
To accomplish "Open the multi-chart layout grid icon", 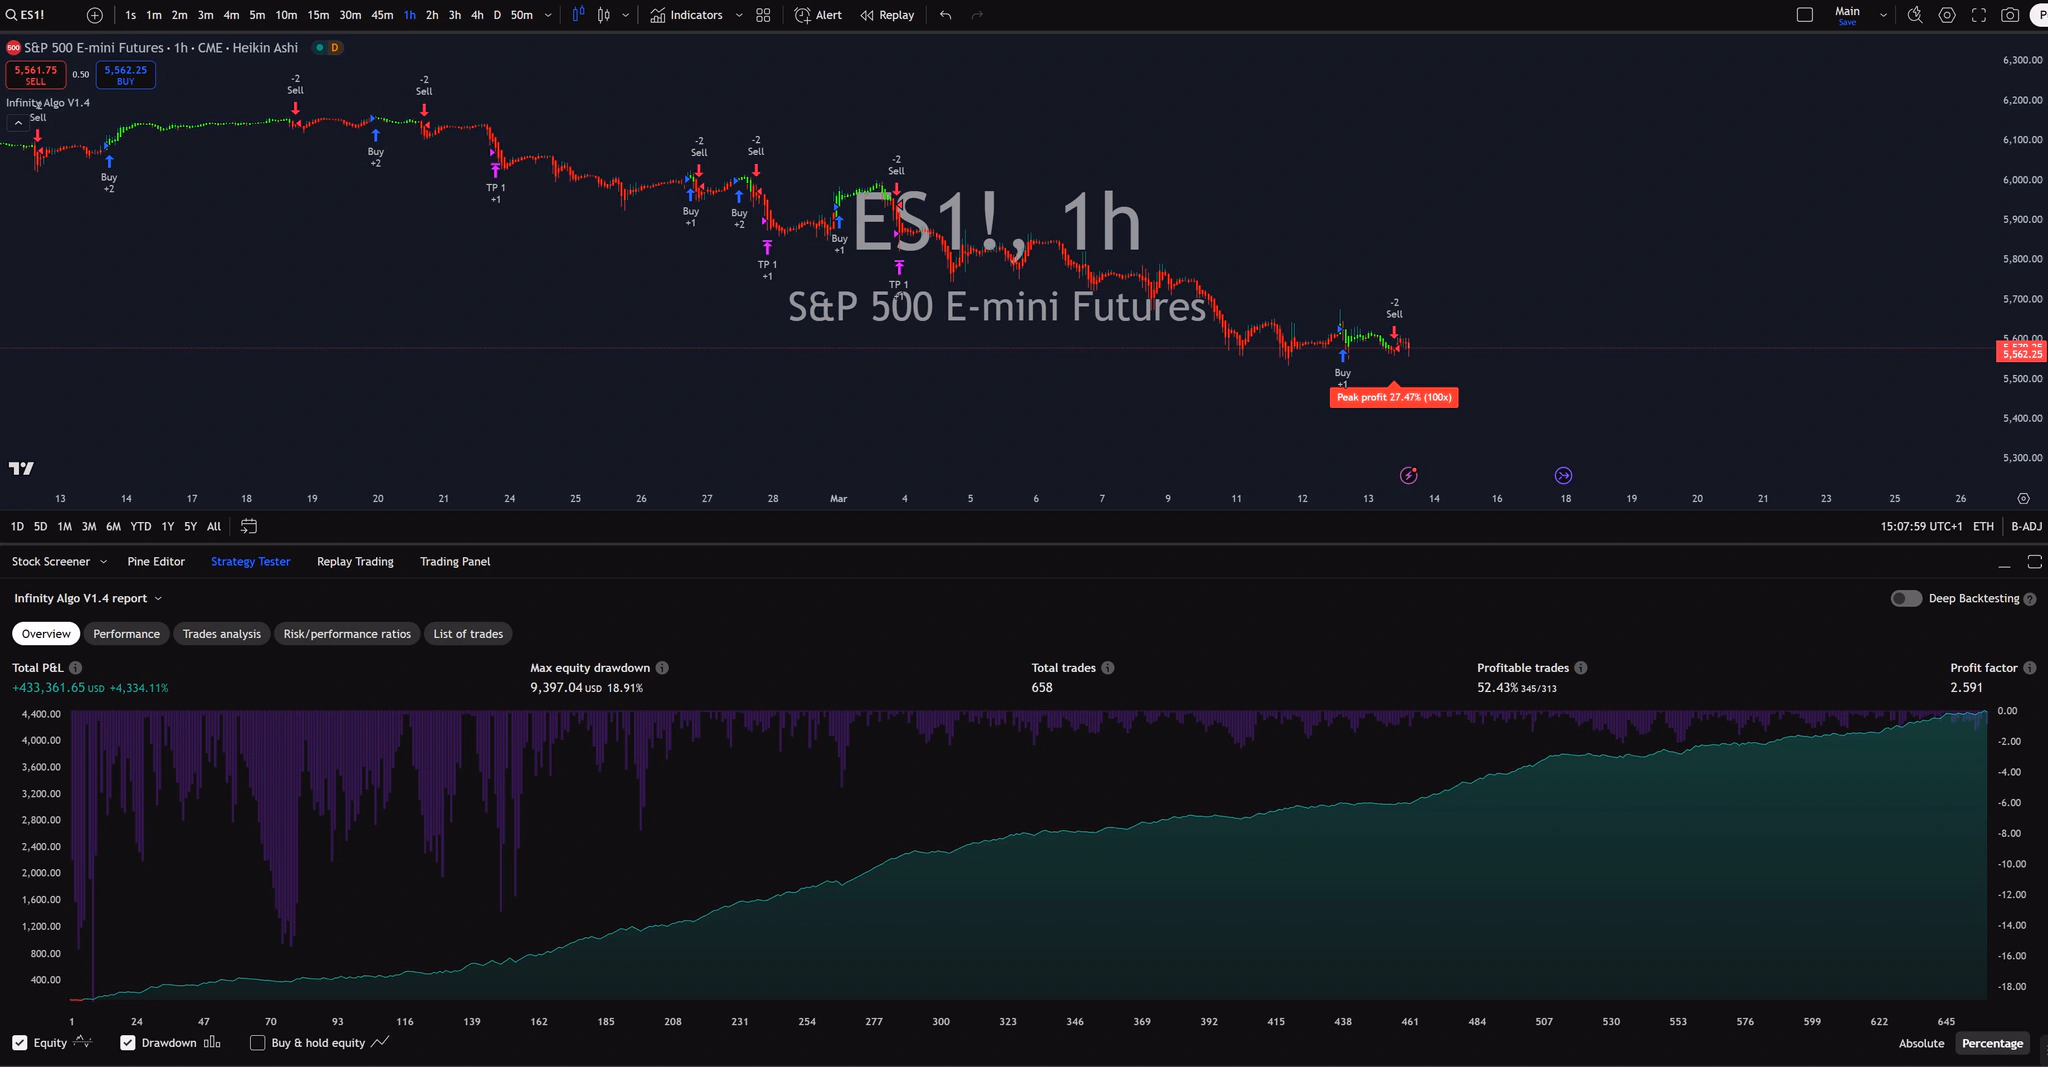I will pos(762,15).
